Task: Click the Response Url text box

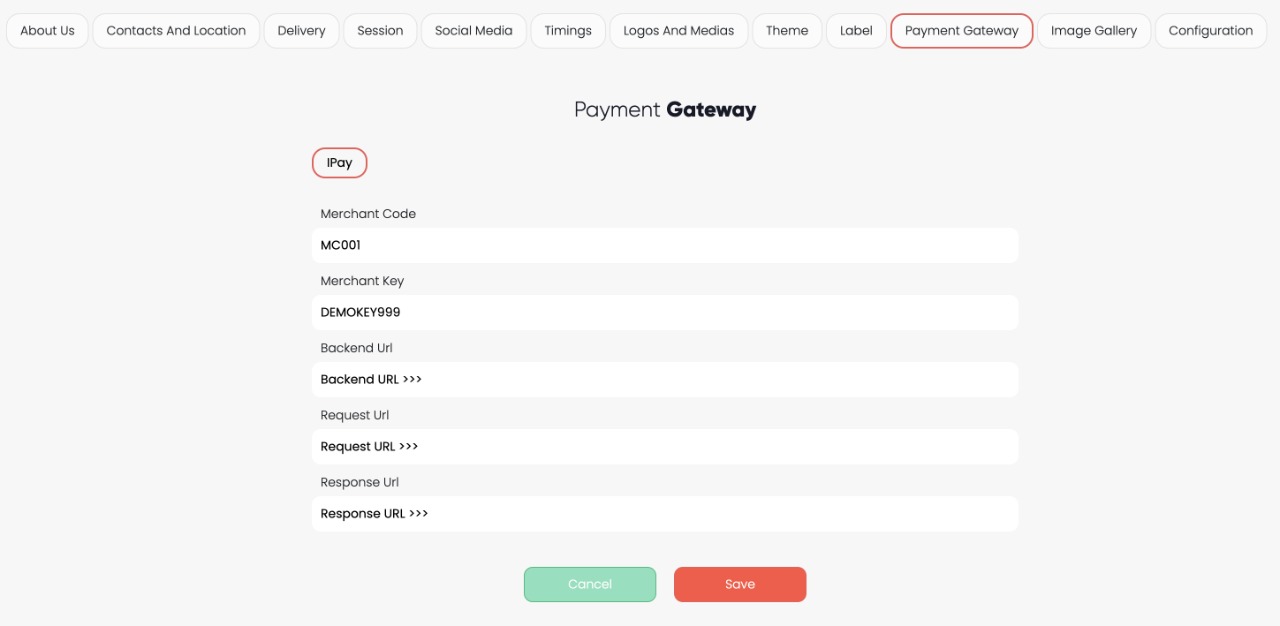Action: [x=665, y=513]
